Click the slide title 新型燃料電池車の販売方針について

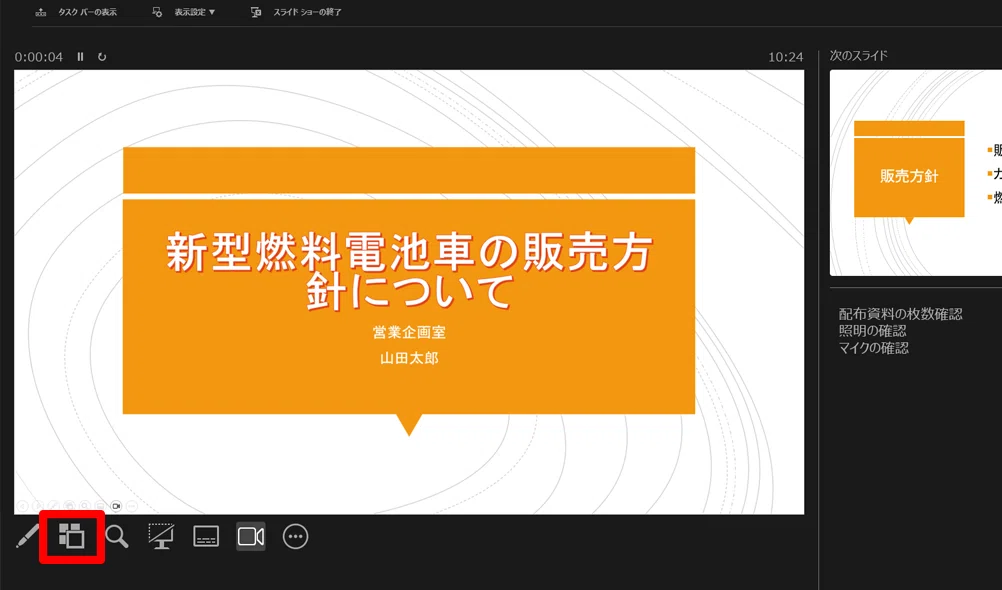click(x=409, y=271)
